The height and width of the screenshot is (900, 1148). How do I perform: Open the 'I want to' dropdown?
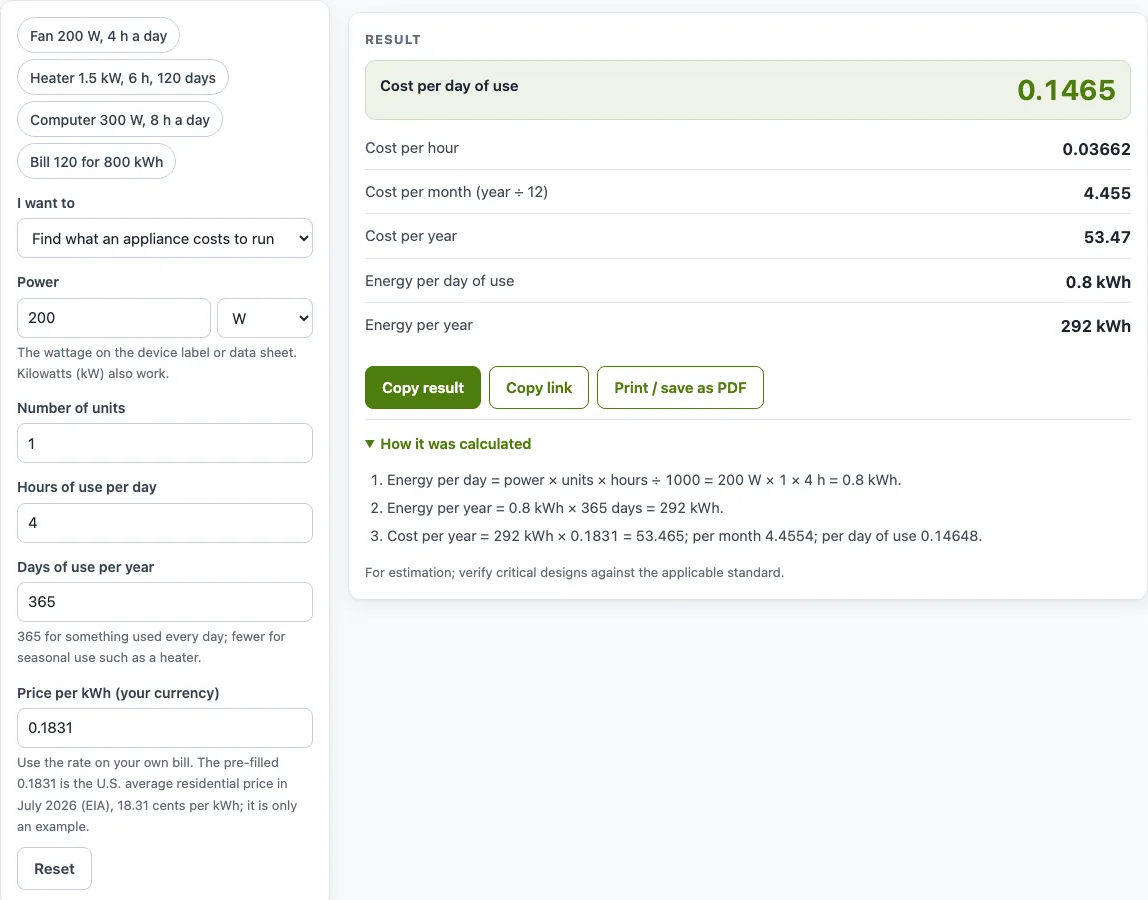point(165,239)
